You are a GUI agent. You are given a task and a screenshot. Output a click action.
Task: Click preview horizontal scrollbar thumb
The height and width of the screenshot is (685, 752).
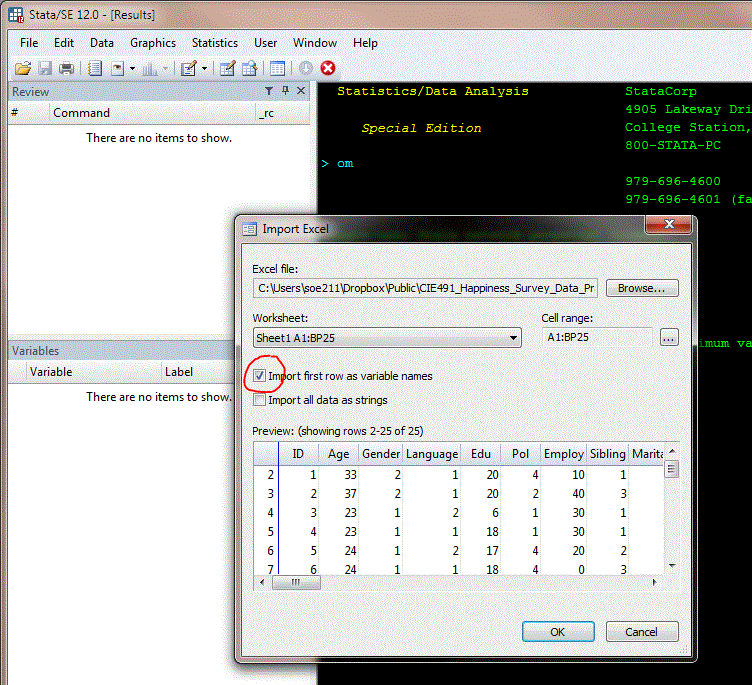click(296, 582)
